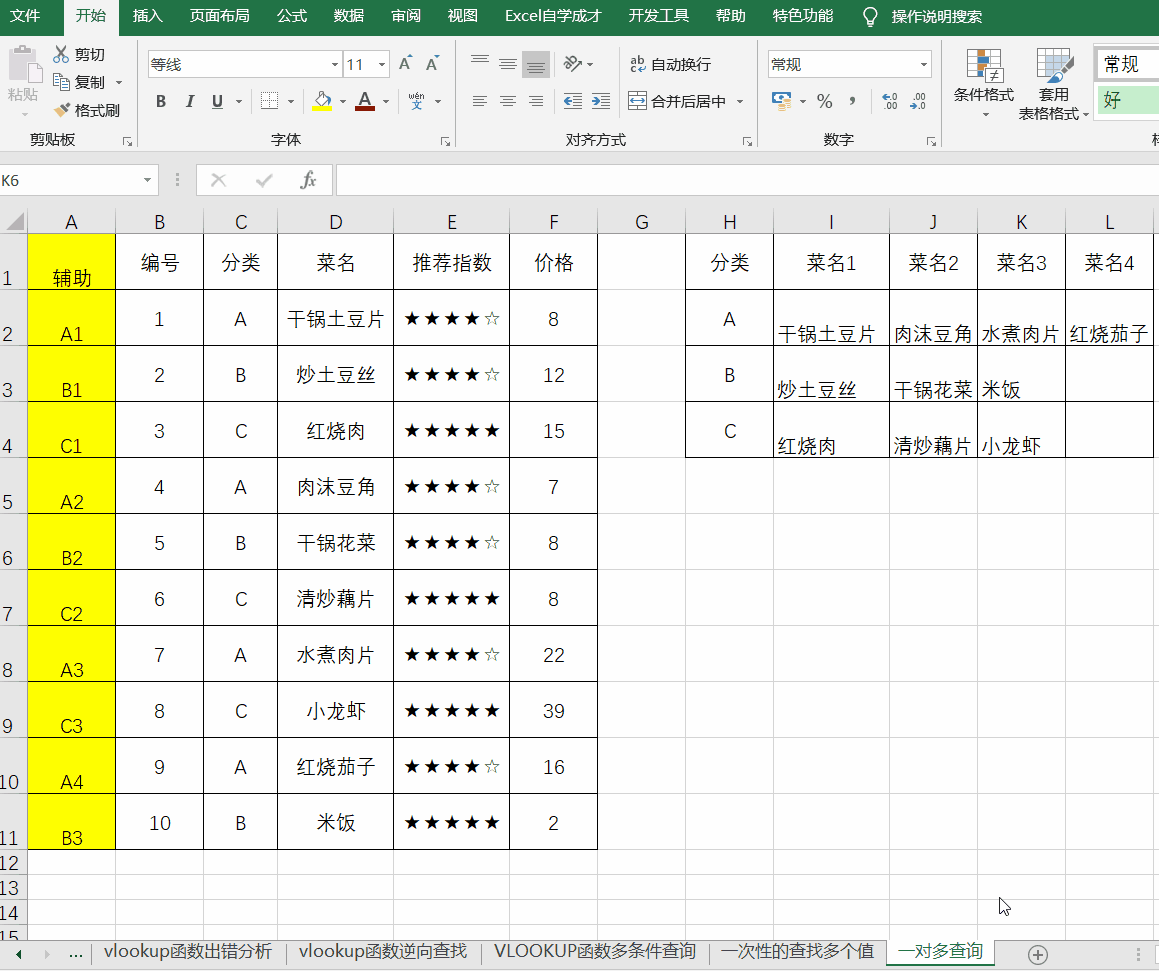Click the Increase Font Size icon
Viewport: 1159px width, 971px height.
click(x=405, y=64)
